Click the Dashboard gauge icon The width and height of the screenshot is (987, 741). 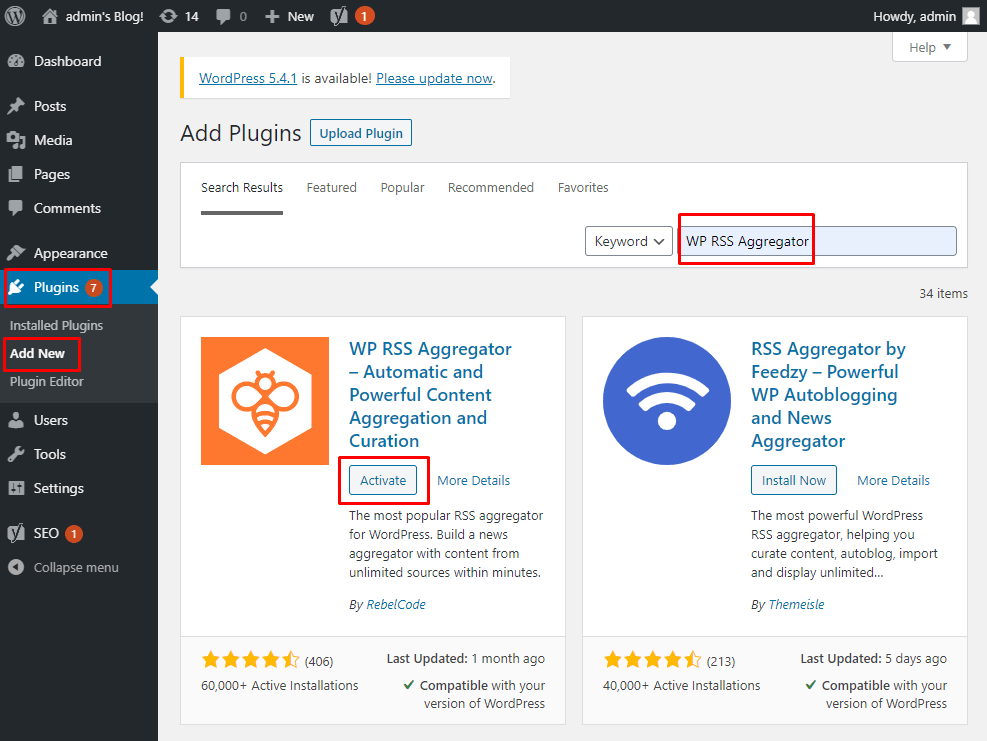(16, 61)
